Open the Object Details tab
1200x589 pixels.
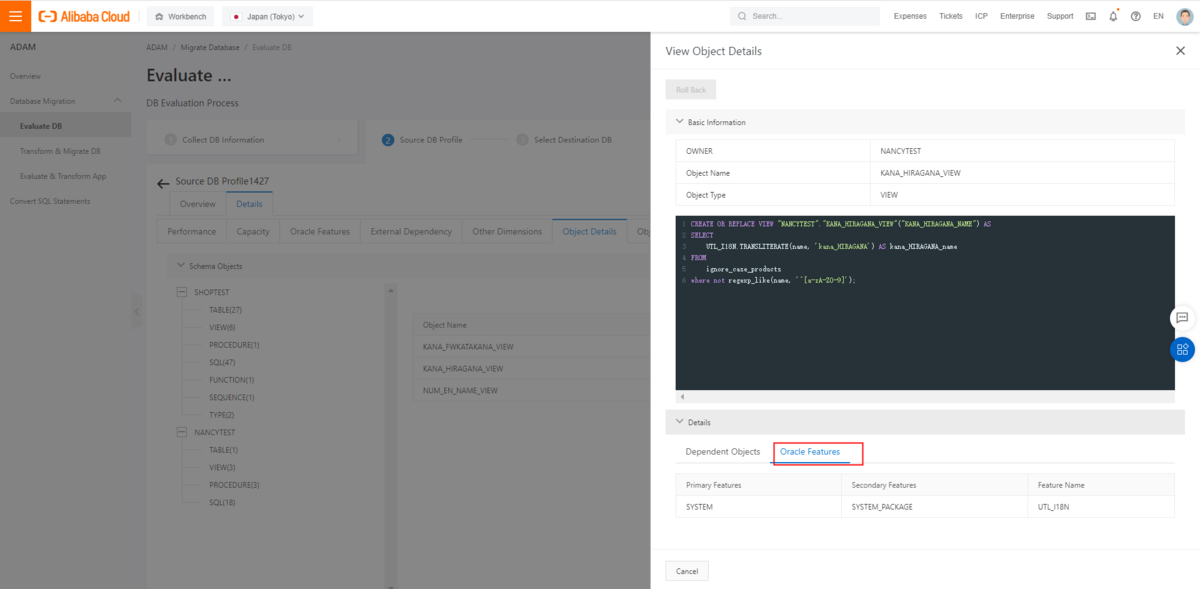589,231
